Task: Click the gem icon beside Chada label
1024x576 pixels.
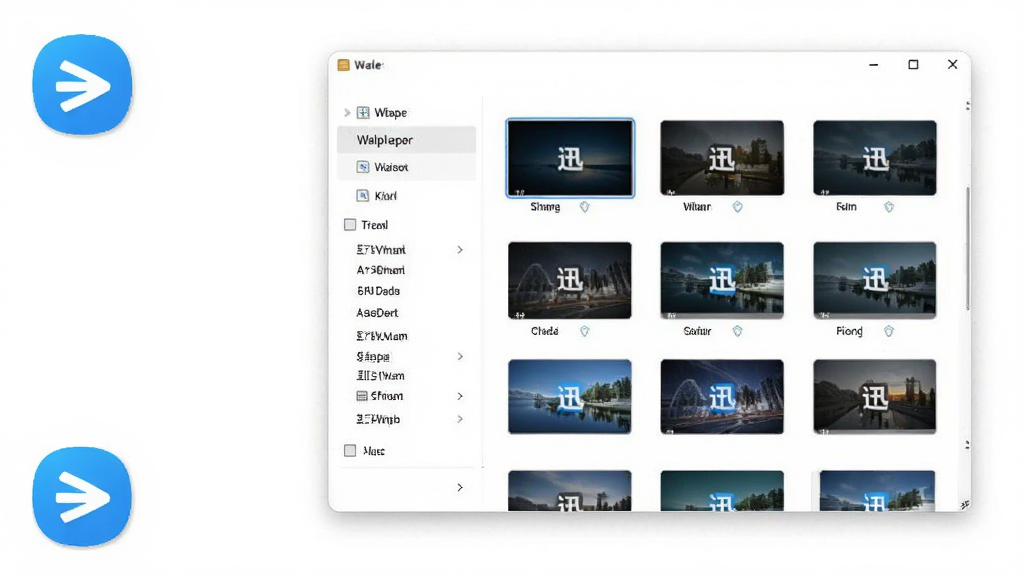Action: click(x=584, y=331)
